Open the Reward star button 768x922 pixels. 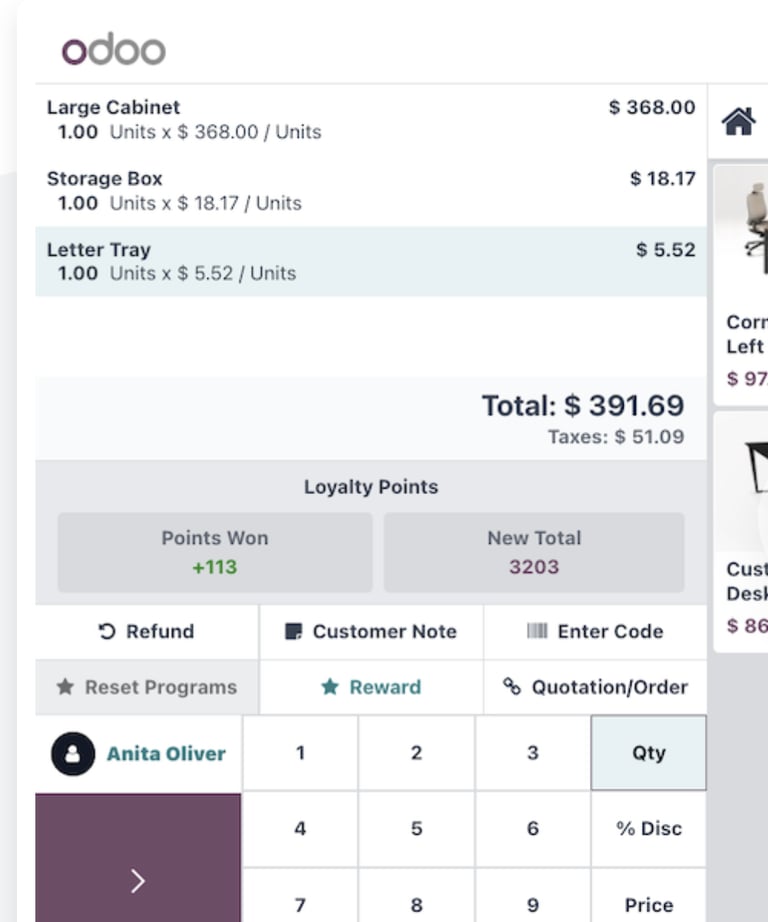[371, 687]
